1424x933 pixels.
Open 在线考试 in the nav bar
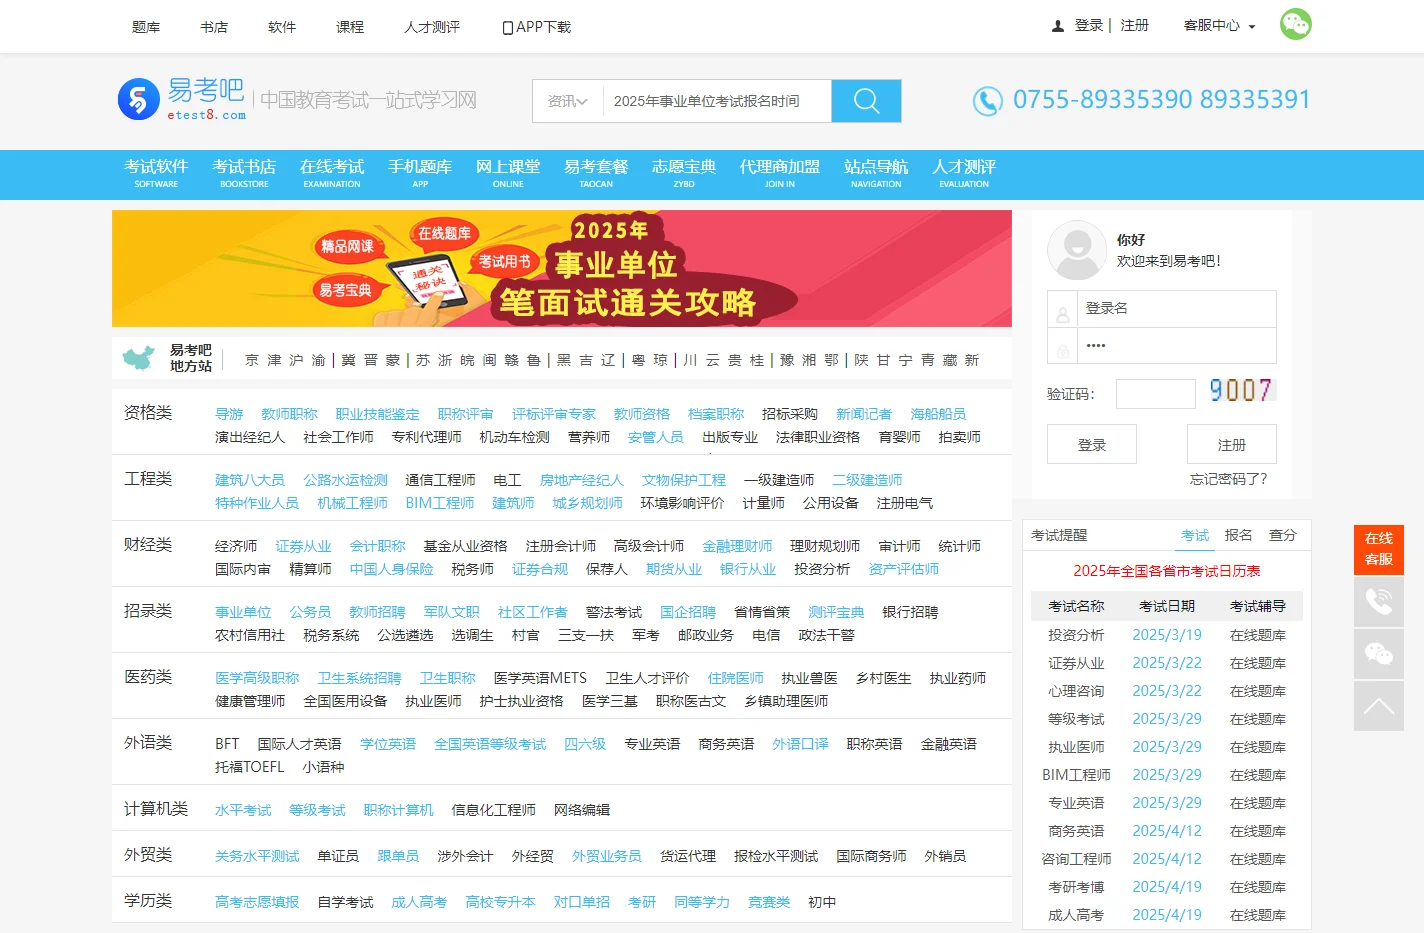332,173
